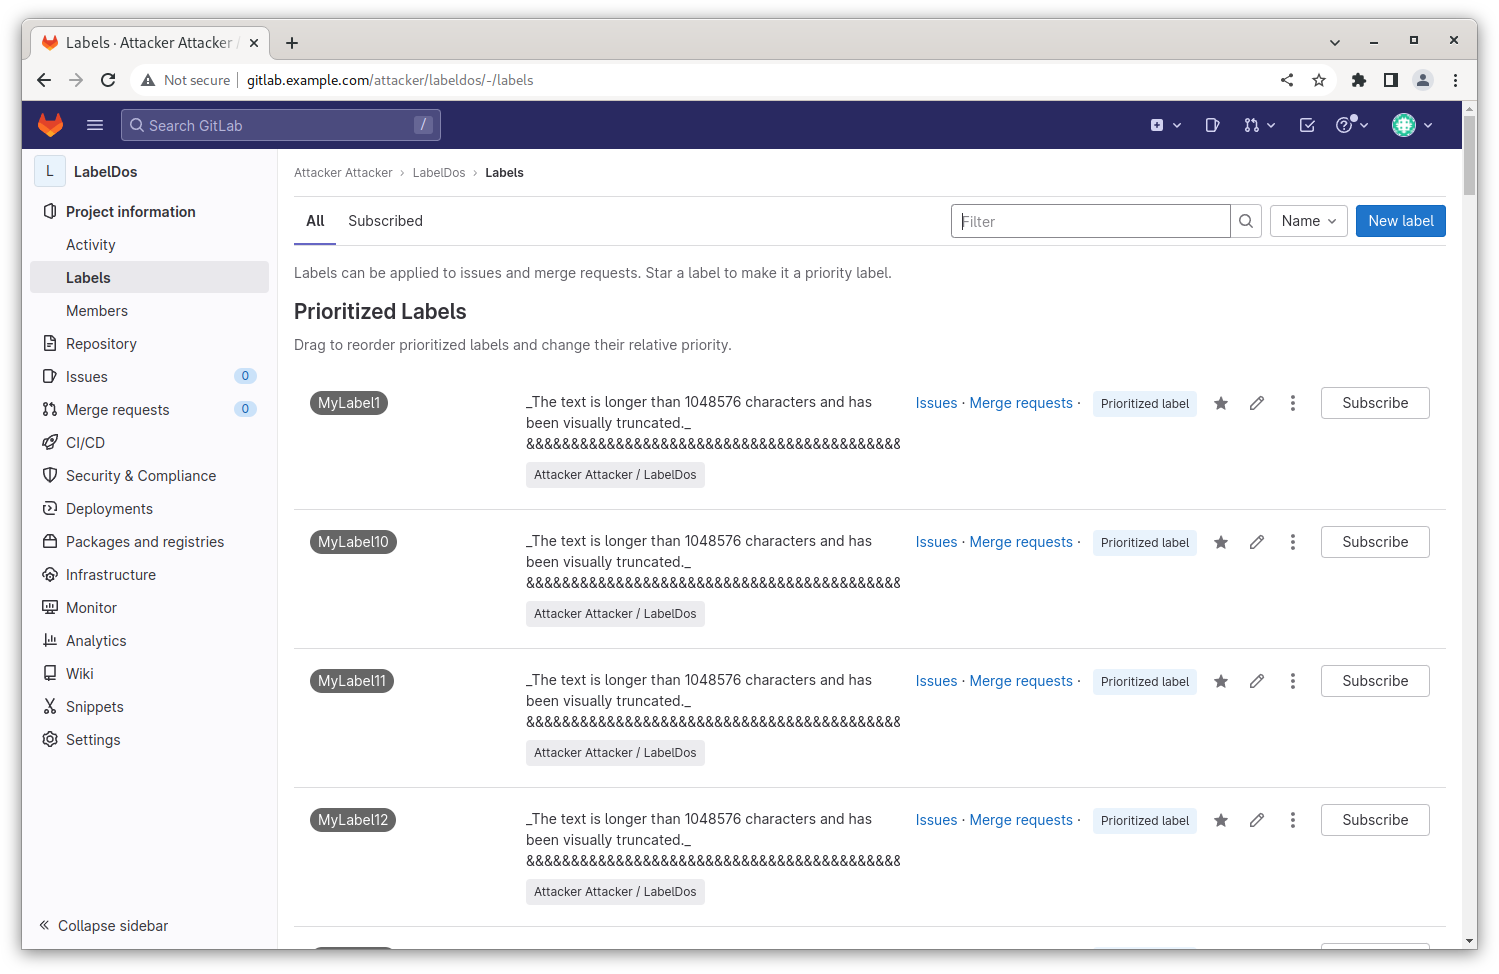Click the filter search magnifier button
This screenshot has width=1499, height=974.
point(1246,221)
